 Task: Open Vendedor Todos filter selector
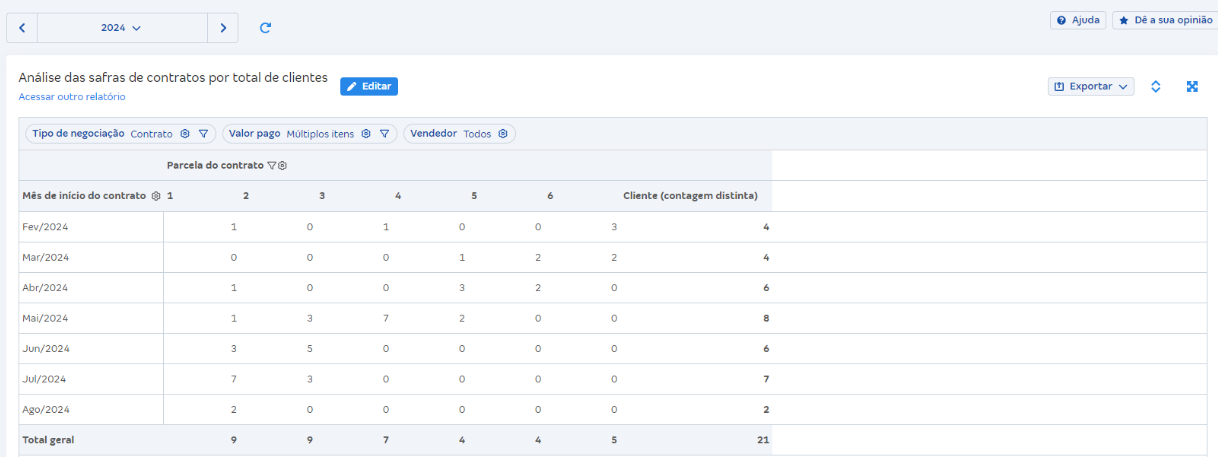click(x=476, y=134)
